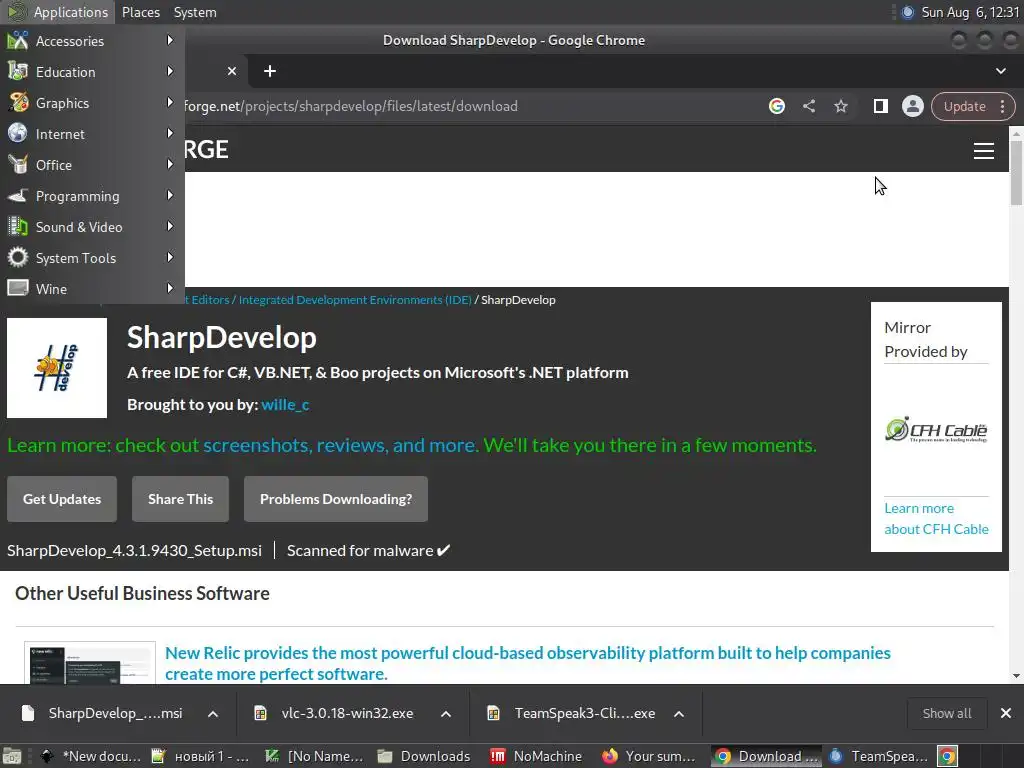
Task: Switch to the NoMachine taskbar window
Action: pos(537,756)
